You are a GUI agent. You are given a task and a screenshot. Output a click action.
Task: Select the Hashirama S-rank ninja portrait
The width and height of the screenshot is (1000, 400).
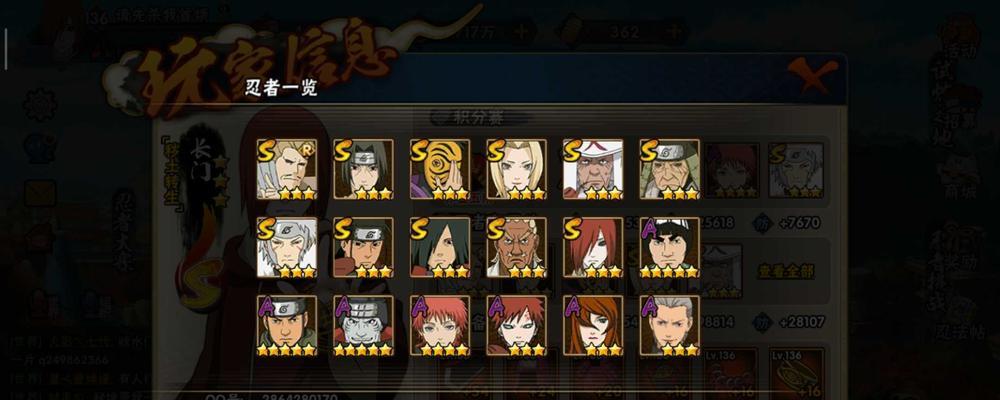coord(364,248)
